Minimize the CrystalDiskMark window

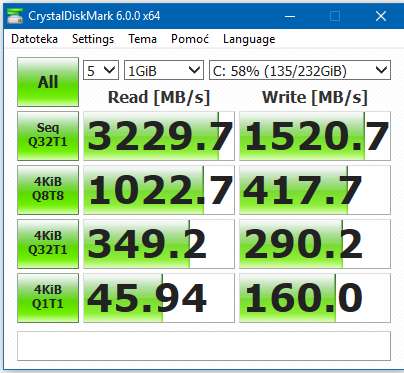click(x=290, y=16)
